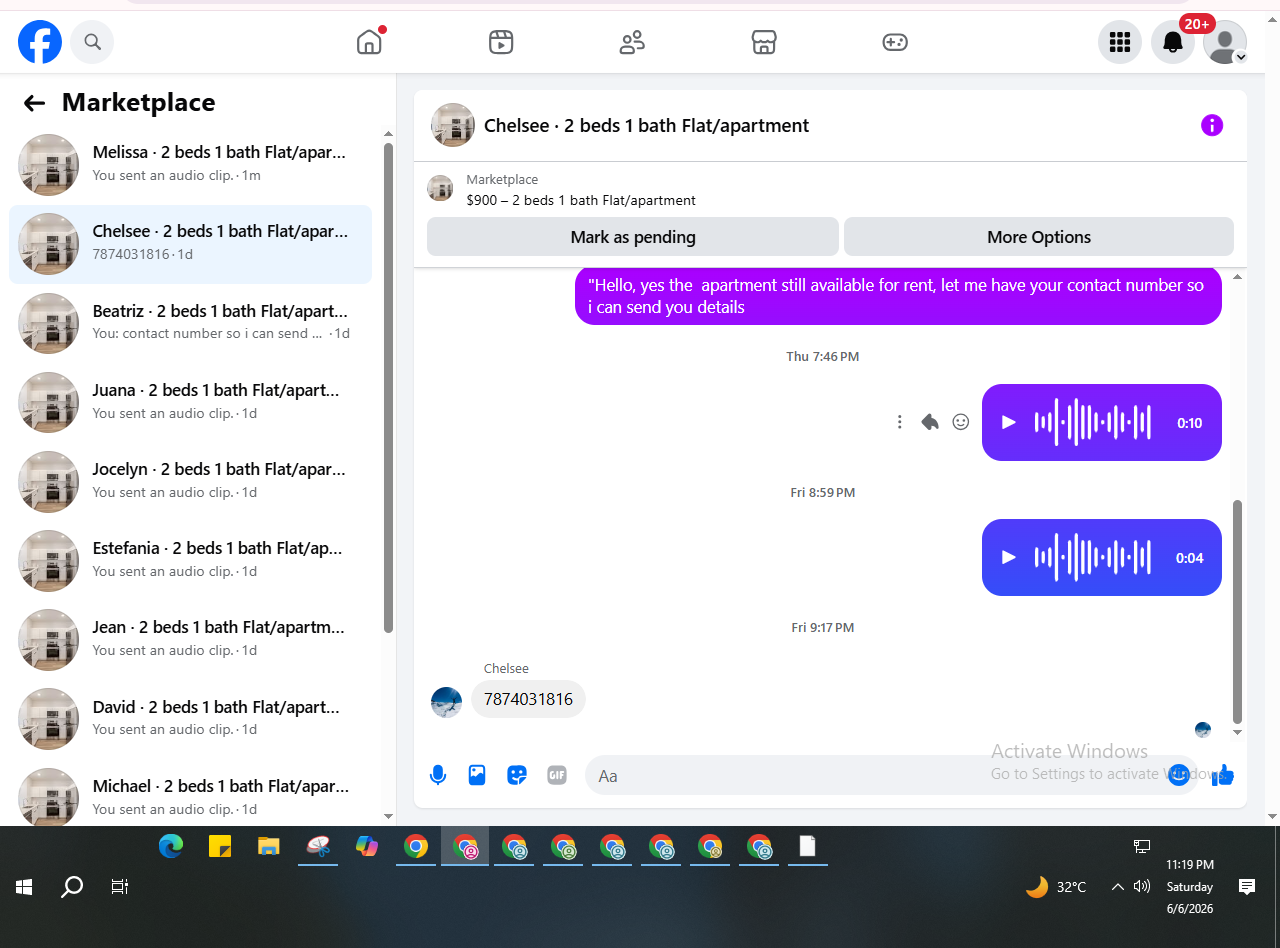Open the Reels video icon
Image resolution: width=1280 pixels, height=948 pixels.
click(x=501, y=42)
